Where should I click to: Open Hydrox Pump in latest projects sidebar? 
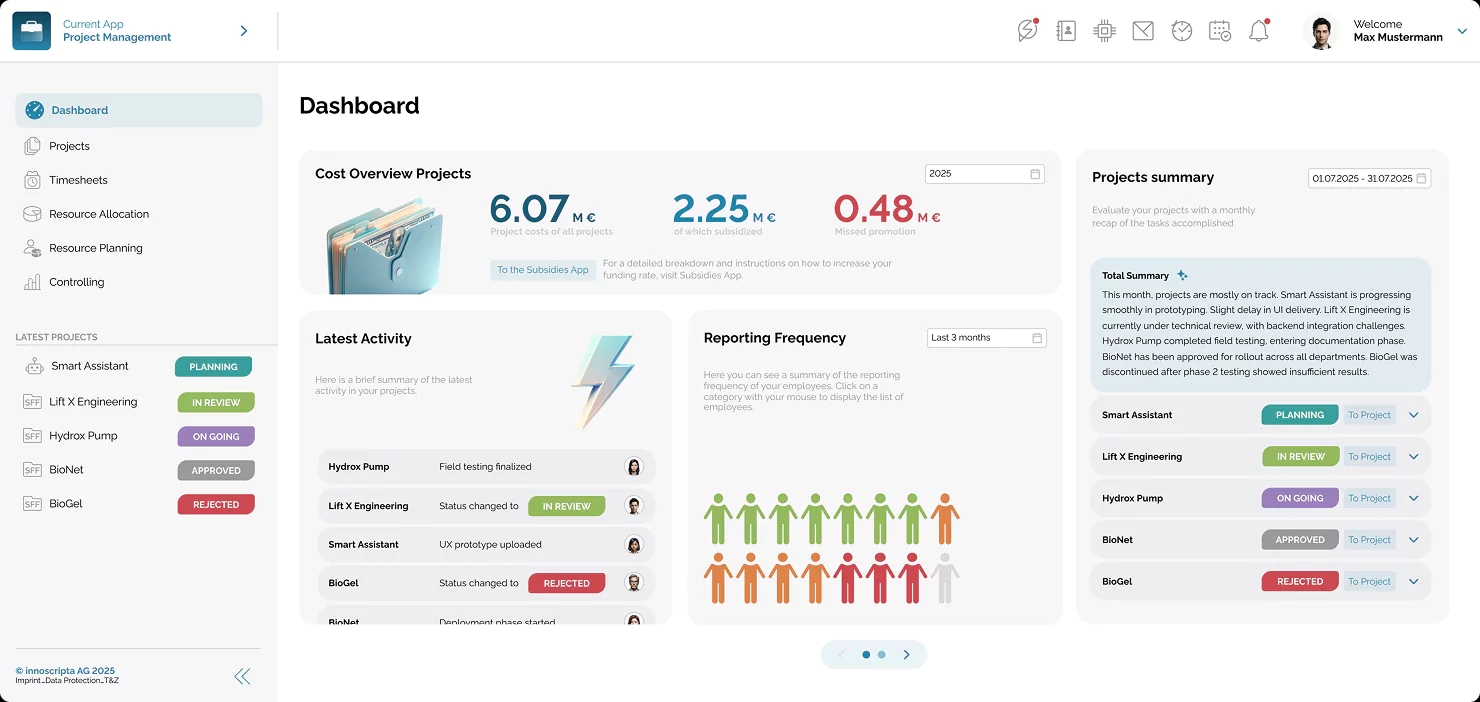pos(83,436)
